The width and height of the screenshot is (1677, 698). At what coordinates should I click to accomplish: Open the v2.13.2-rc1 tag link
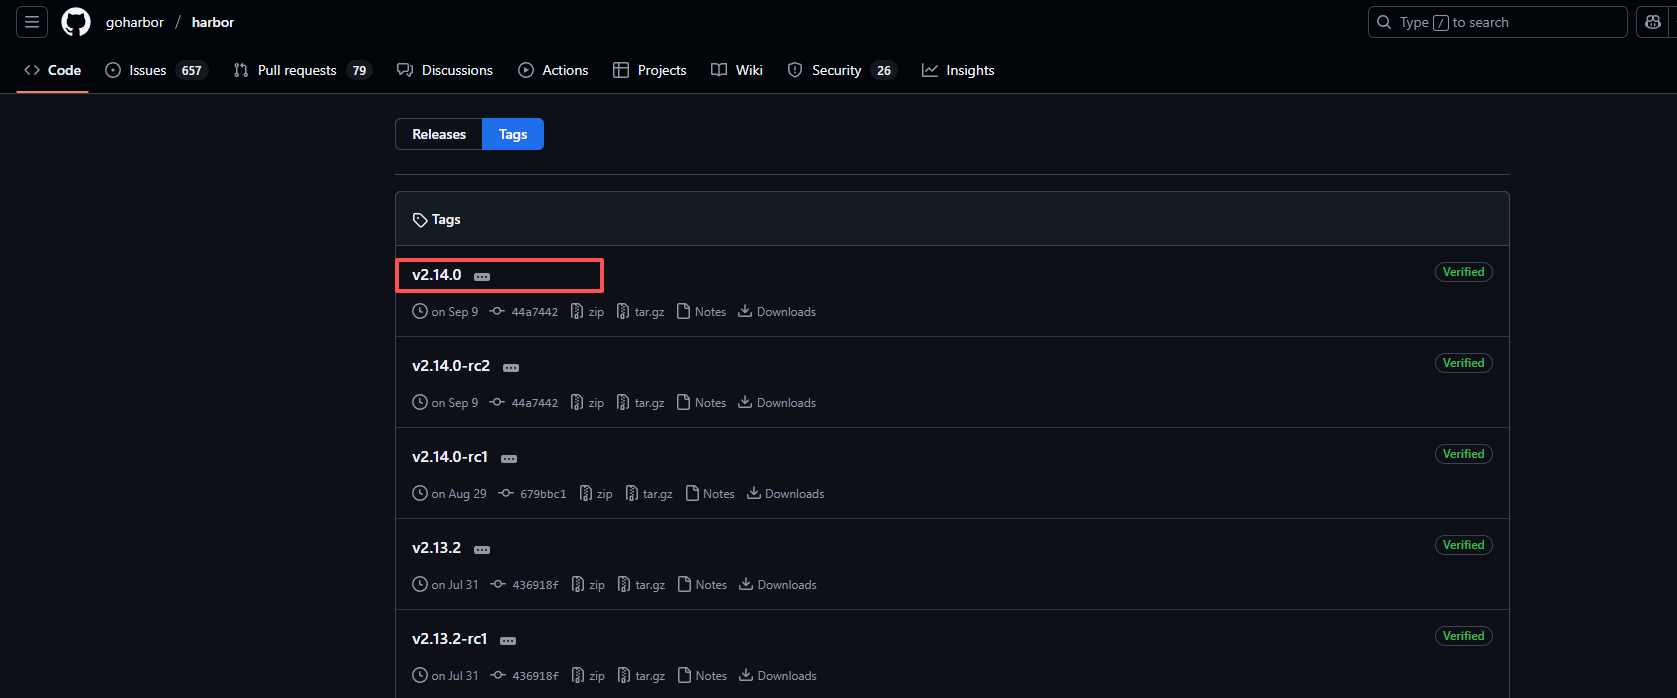coord(450,639)
